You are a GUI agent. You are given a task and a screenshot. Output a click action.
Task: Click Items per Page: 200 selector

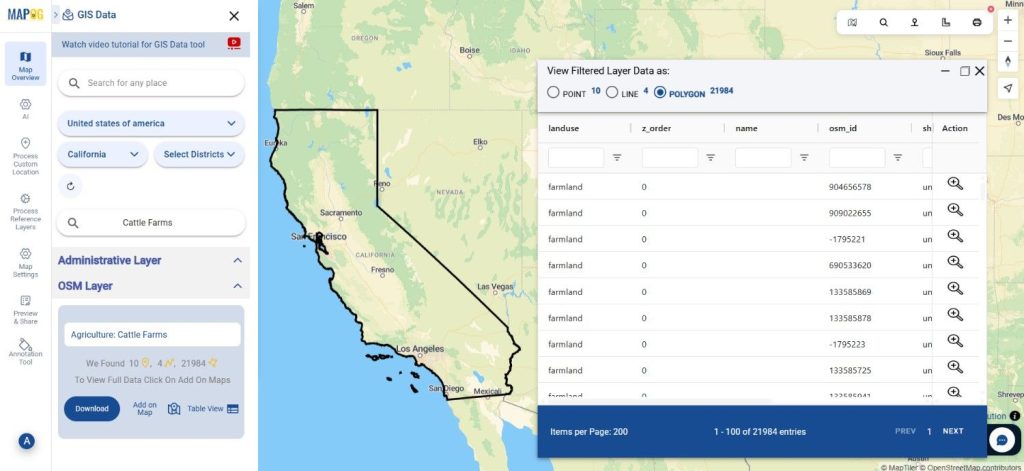[589, 432]
